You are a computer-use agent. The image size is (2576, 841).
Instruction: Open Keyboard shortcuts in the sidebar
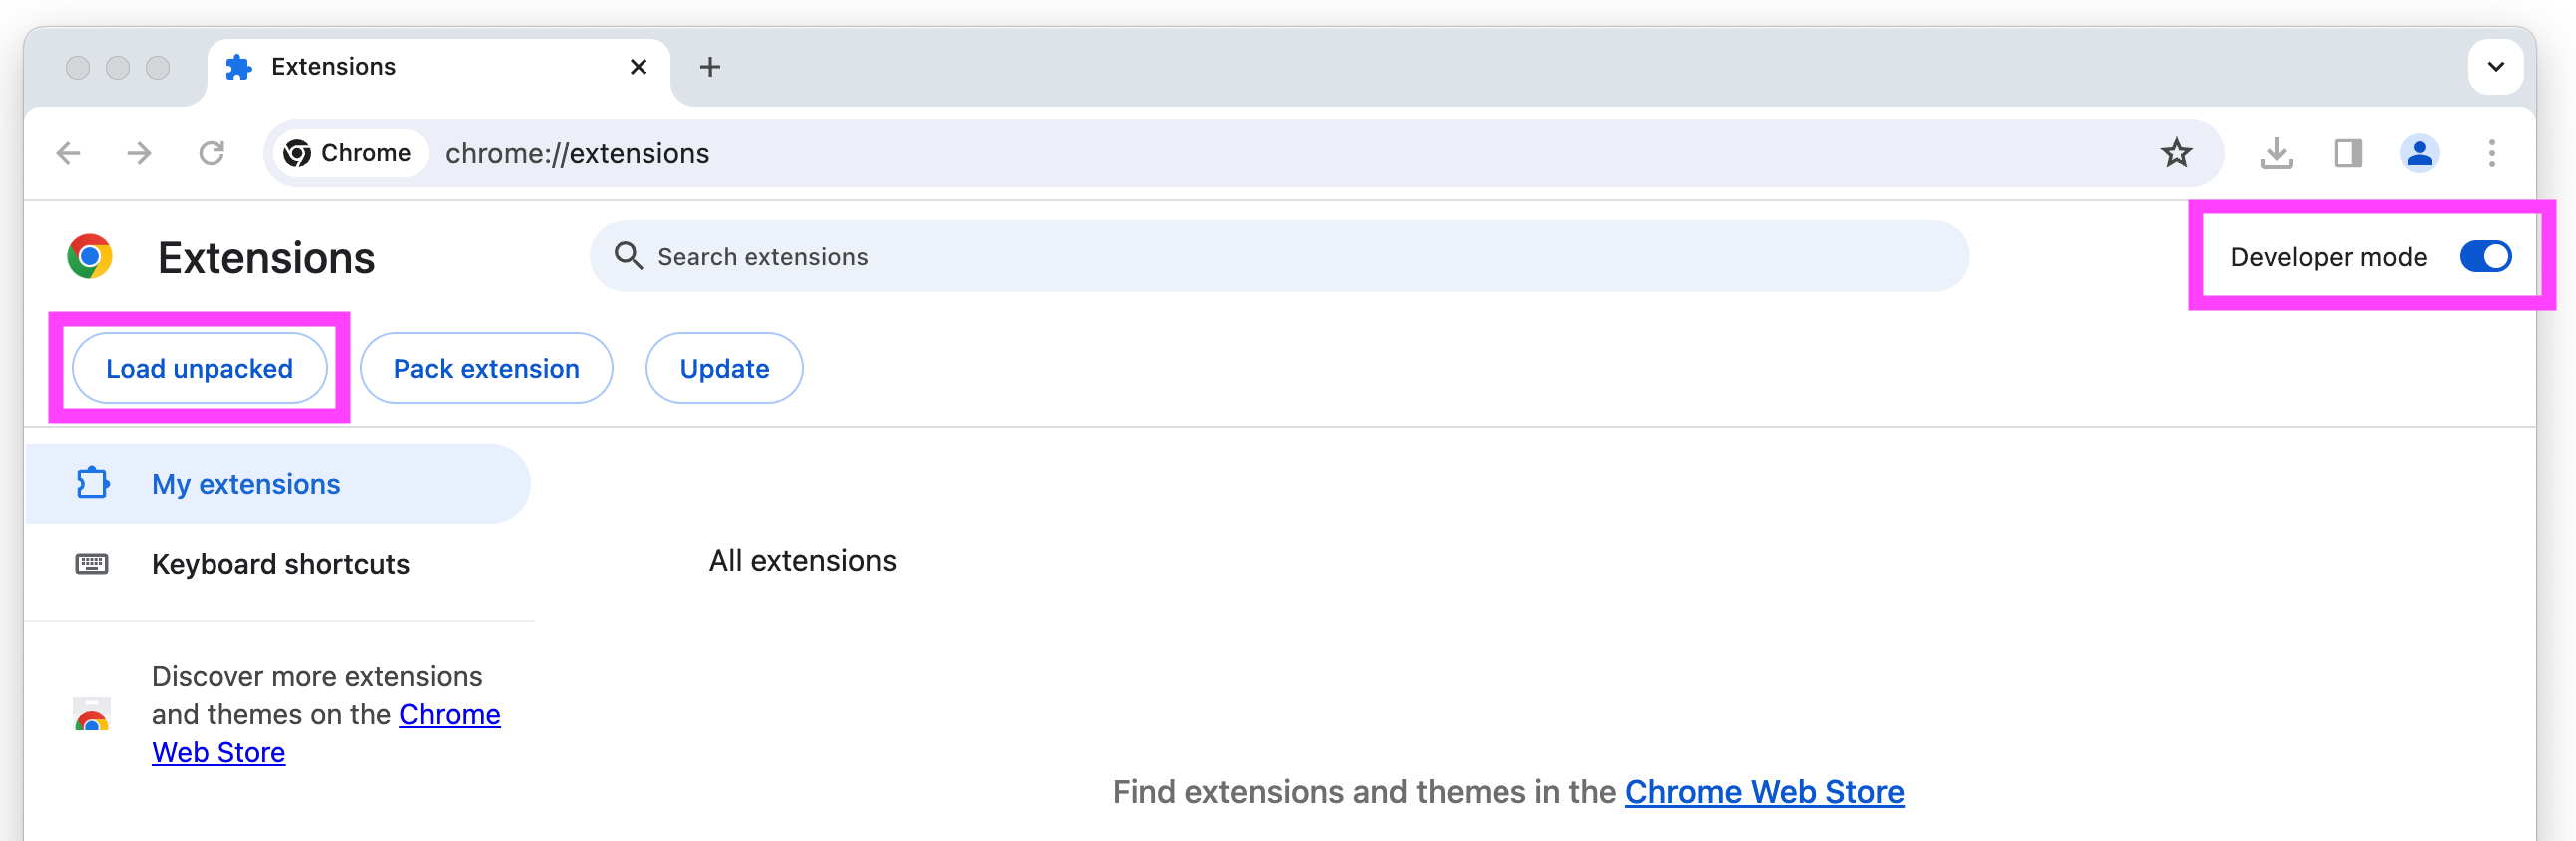[x=280, y=564]
